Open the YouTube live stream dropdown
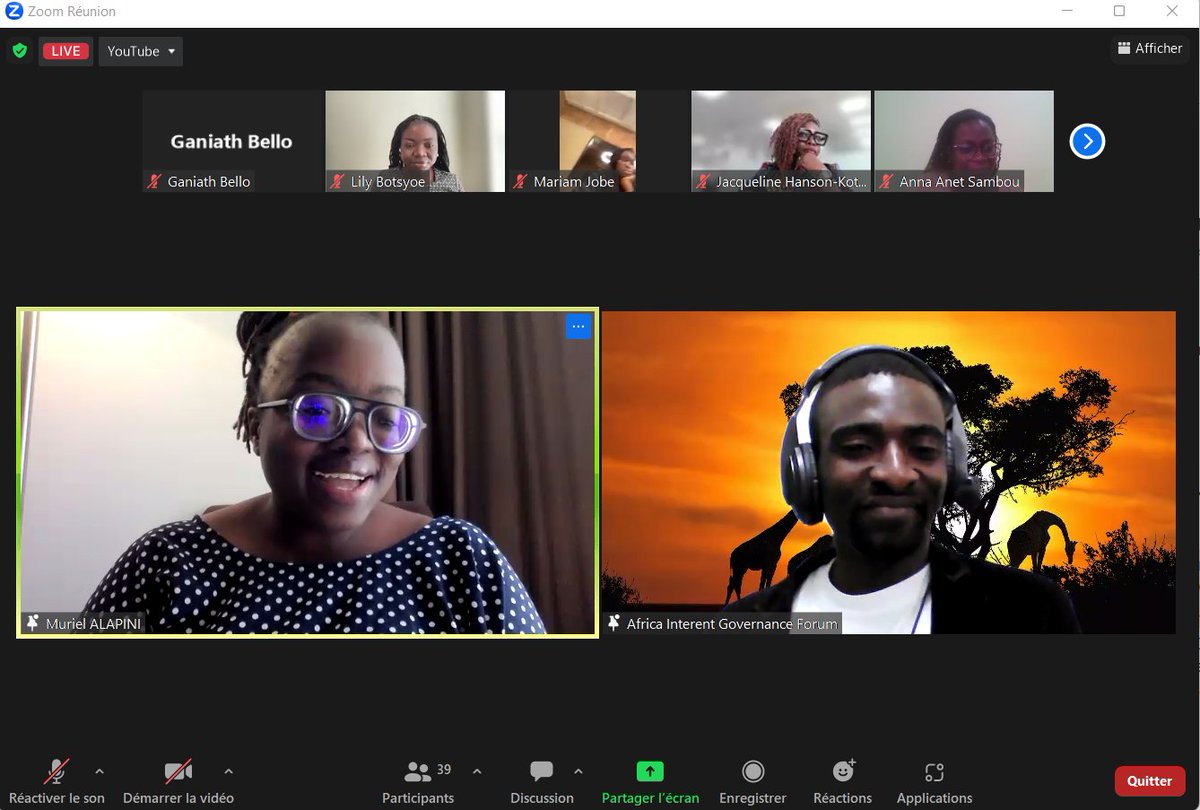Image resolution: width=1200 pixels, height=810 pixels. tap(141, 51)
